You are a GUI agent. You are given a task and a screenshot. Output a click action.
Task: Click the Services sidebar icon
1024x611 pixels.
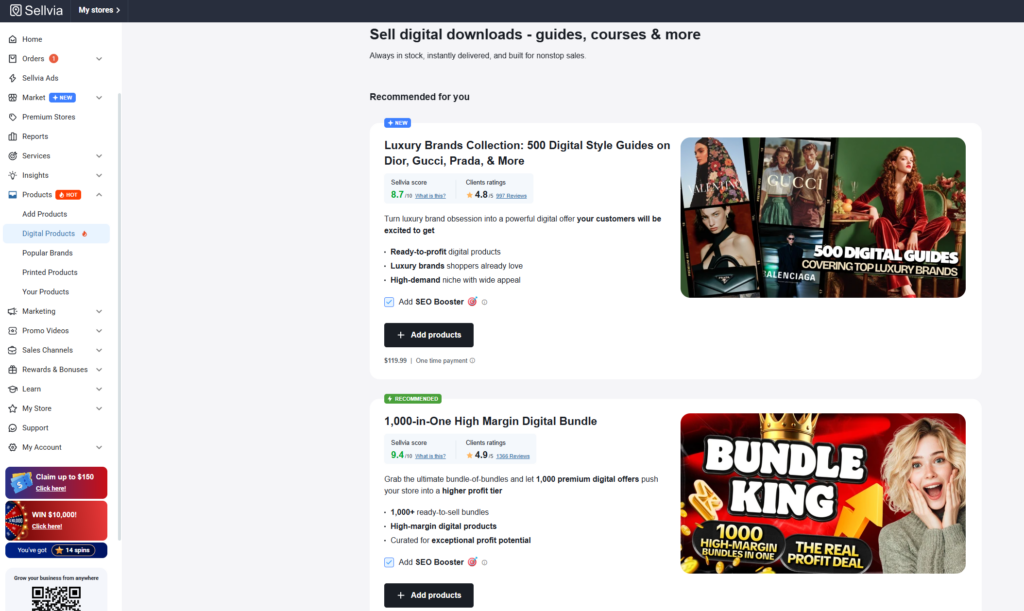coord(12,156)
